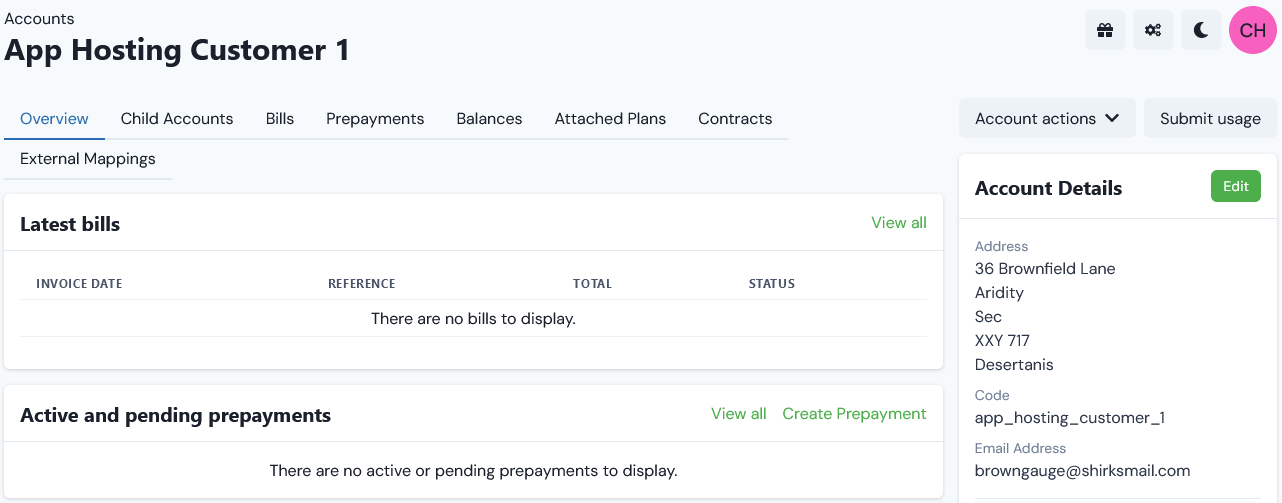Toggle dark mode moon icon
Image resolution: width=1282 pixels, height=503 pixels.
pos(1201,30)
